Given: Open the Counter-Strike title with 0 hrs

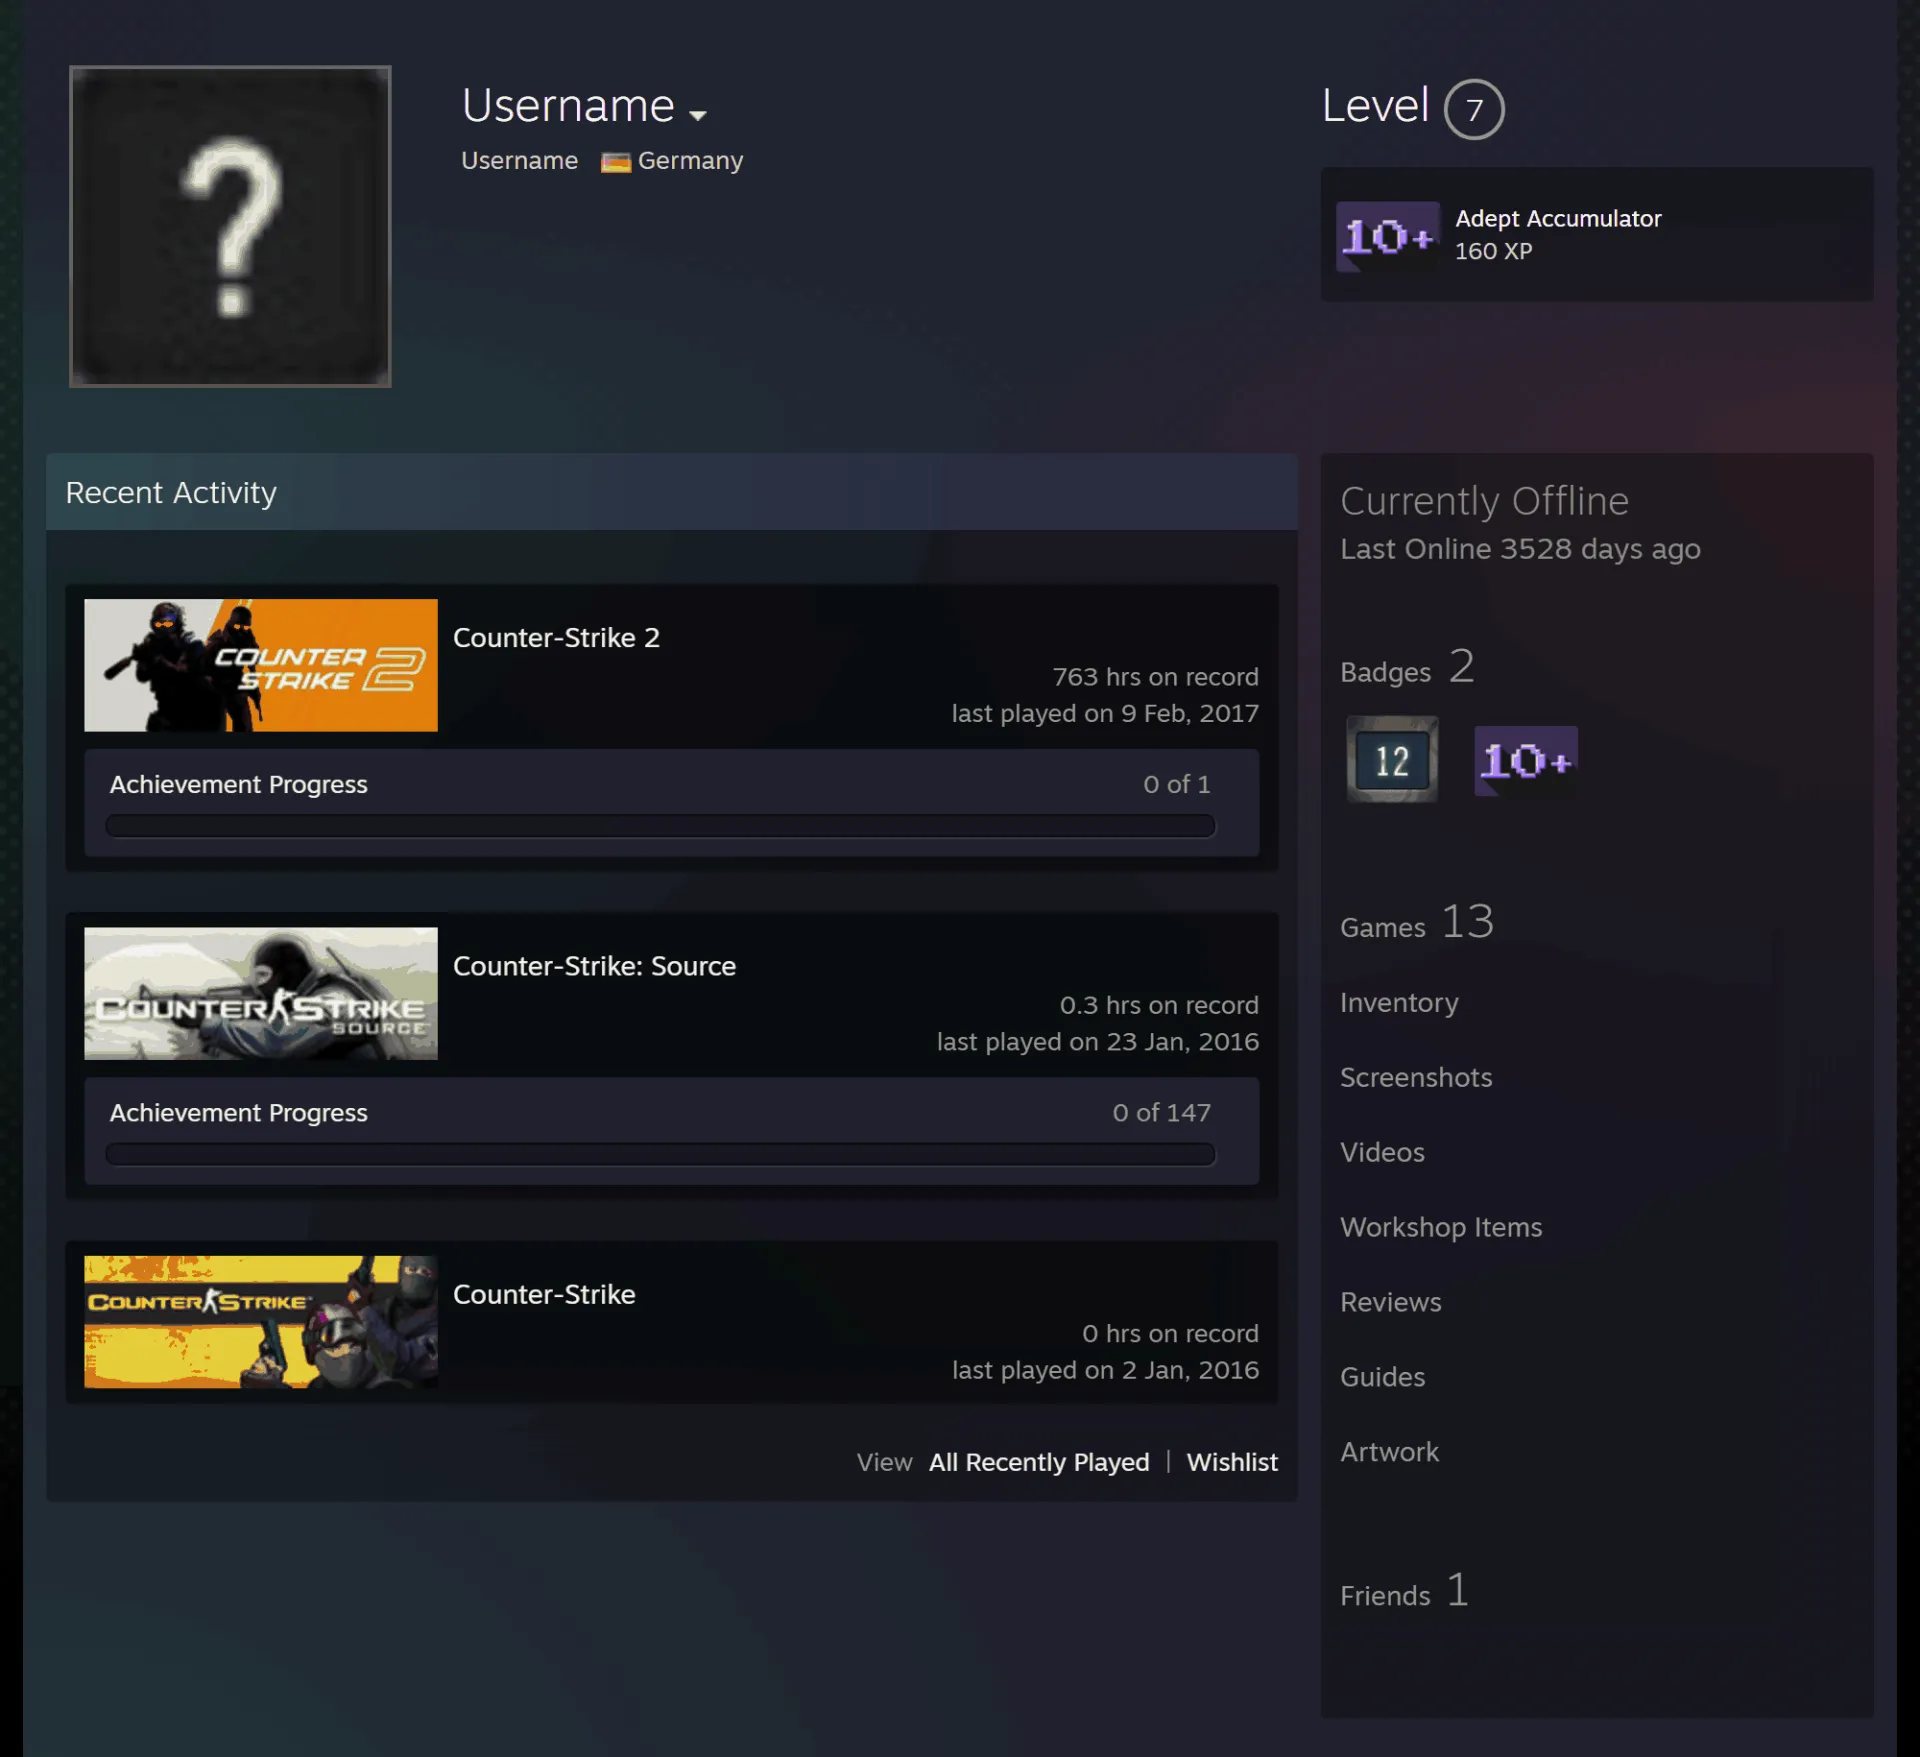Looking at the screenshot, I should 544,1294.
